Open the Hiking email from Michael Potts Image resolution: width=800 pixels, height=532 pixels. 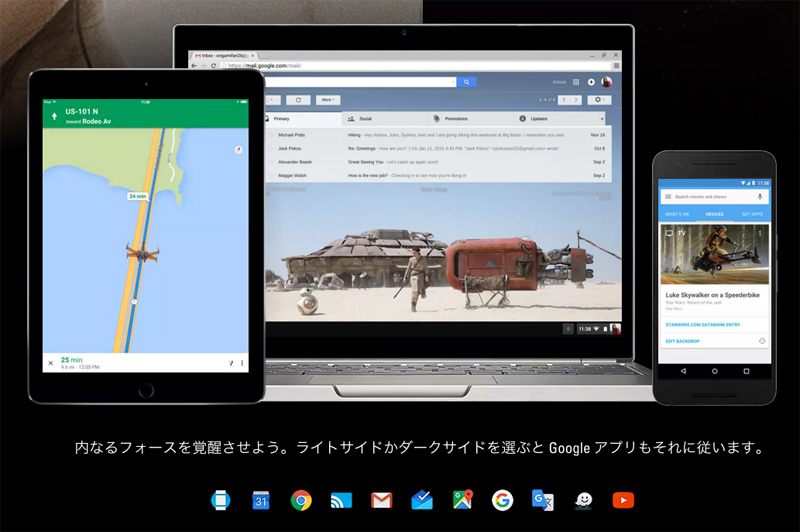click(436, 135)
